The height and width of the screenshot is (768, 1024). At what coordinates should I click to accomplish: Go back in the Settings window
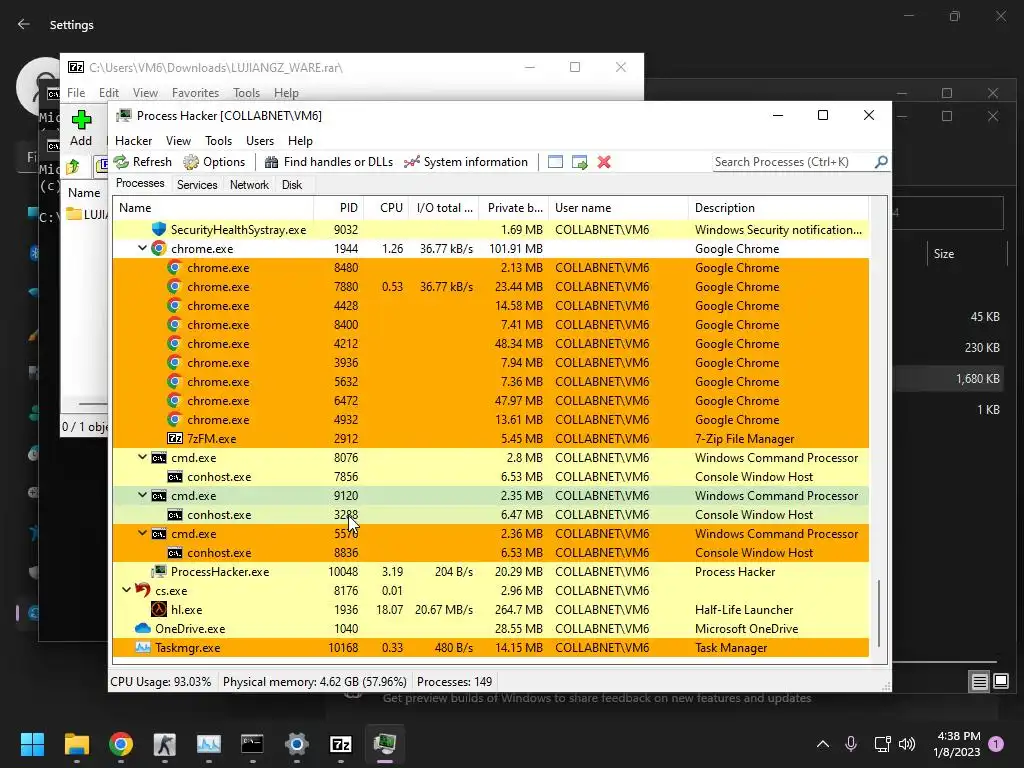pos(24,24)
